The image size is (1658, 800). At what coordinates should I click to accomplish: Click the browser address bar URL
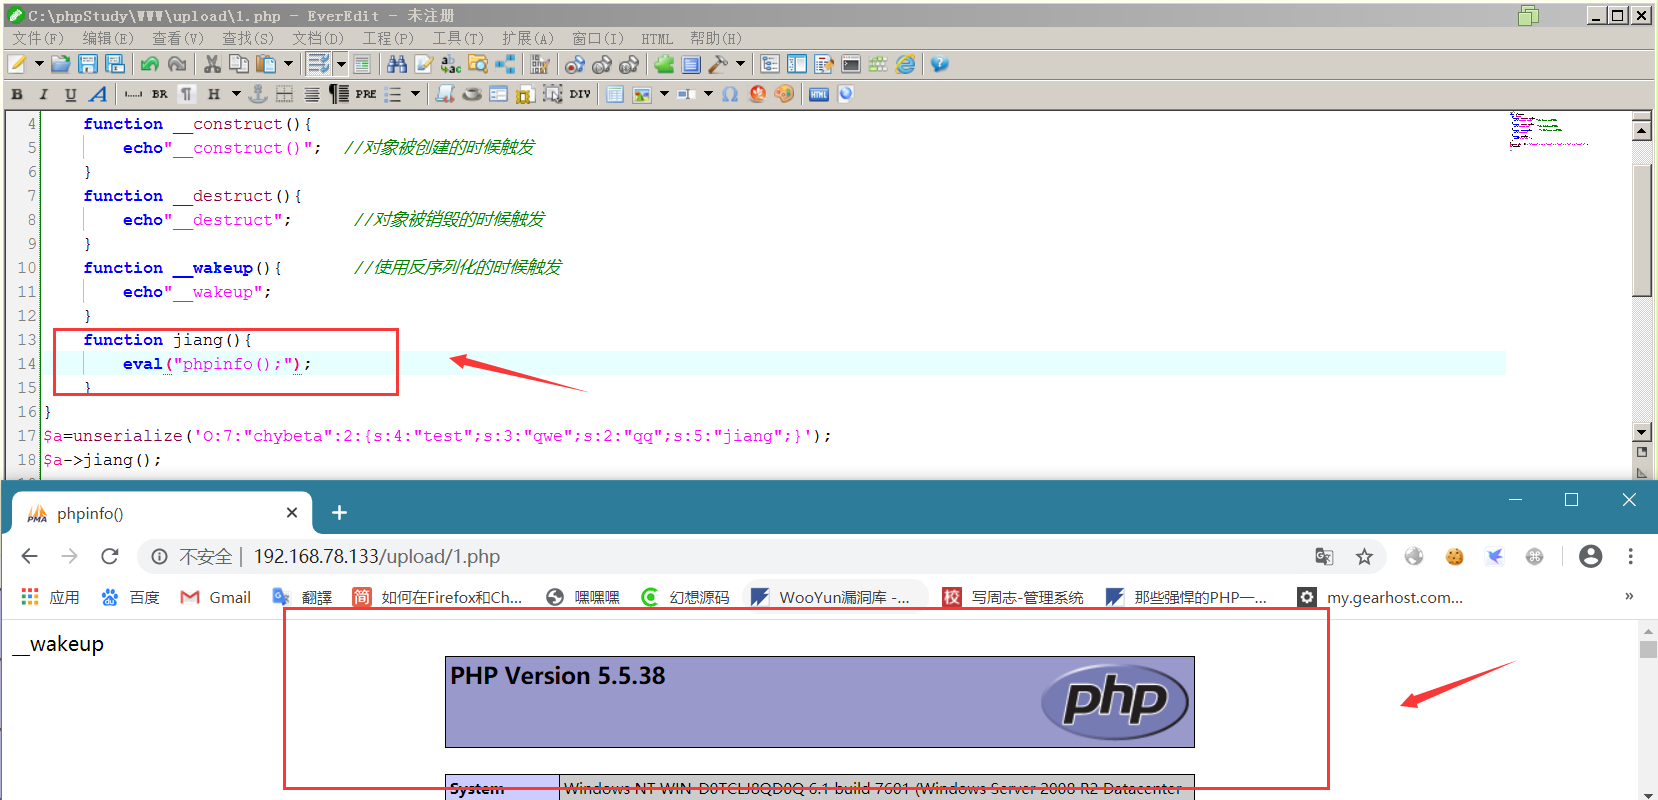click(377, 556)
